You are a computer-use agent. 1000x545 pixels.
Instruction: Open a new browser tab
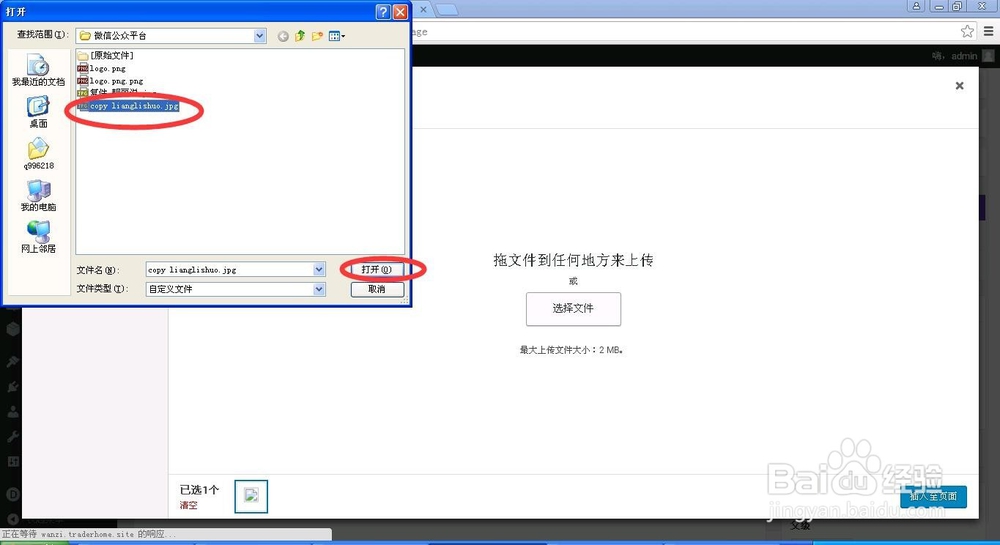(x=446, y=9)
